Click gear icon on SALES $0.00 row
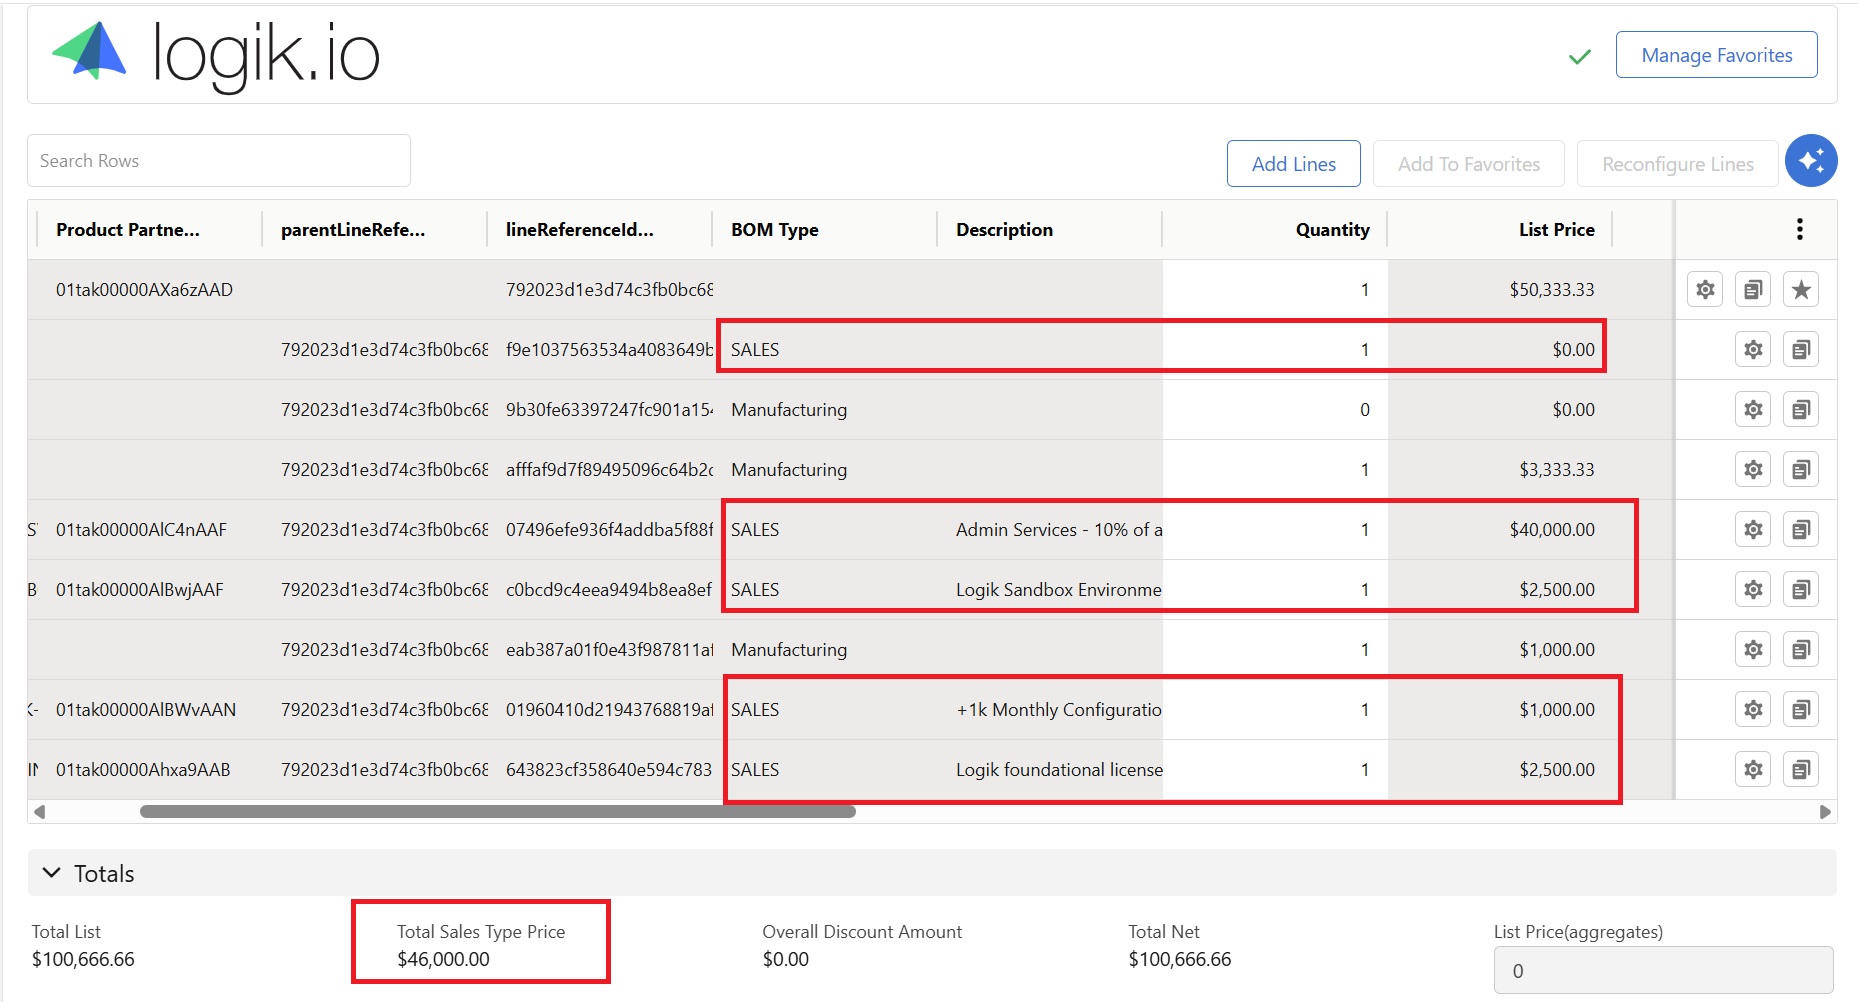Image resolution: width=1858 pixels, height=1002 pixels. point(1753,350)
